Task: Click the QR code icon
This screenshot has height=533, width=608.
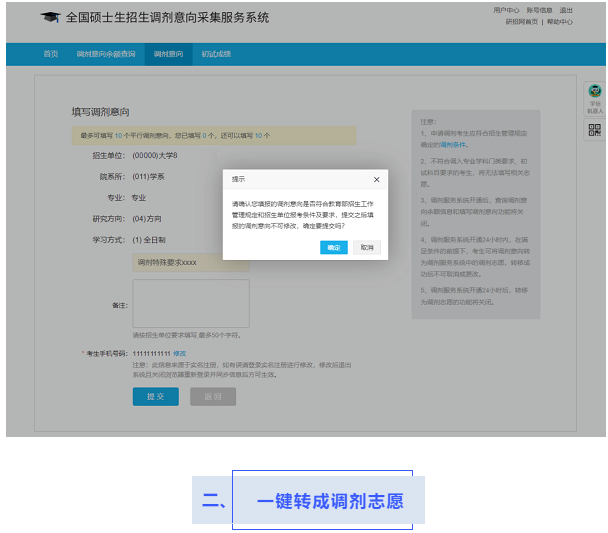Action: [594, 129]
